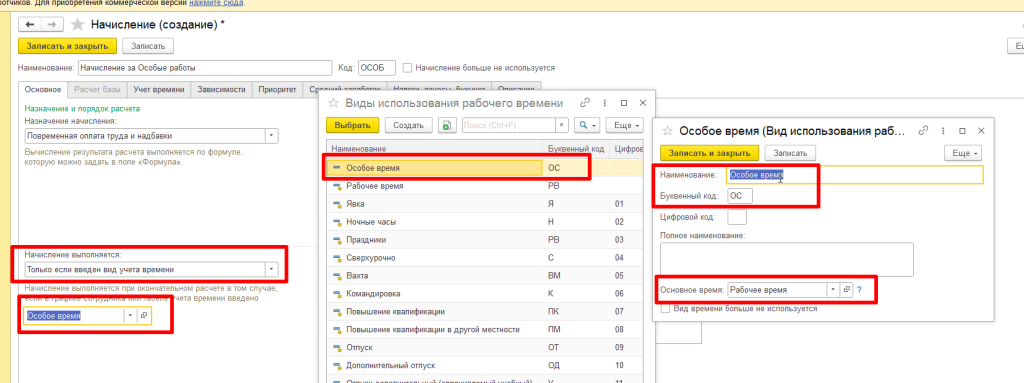Image resolution: width=1024 pixels, height=383 pixels.
Task: Star the Виды использования рабочего времени window
Action: (x=334, y=103)
